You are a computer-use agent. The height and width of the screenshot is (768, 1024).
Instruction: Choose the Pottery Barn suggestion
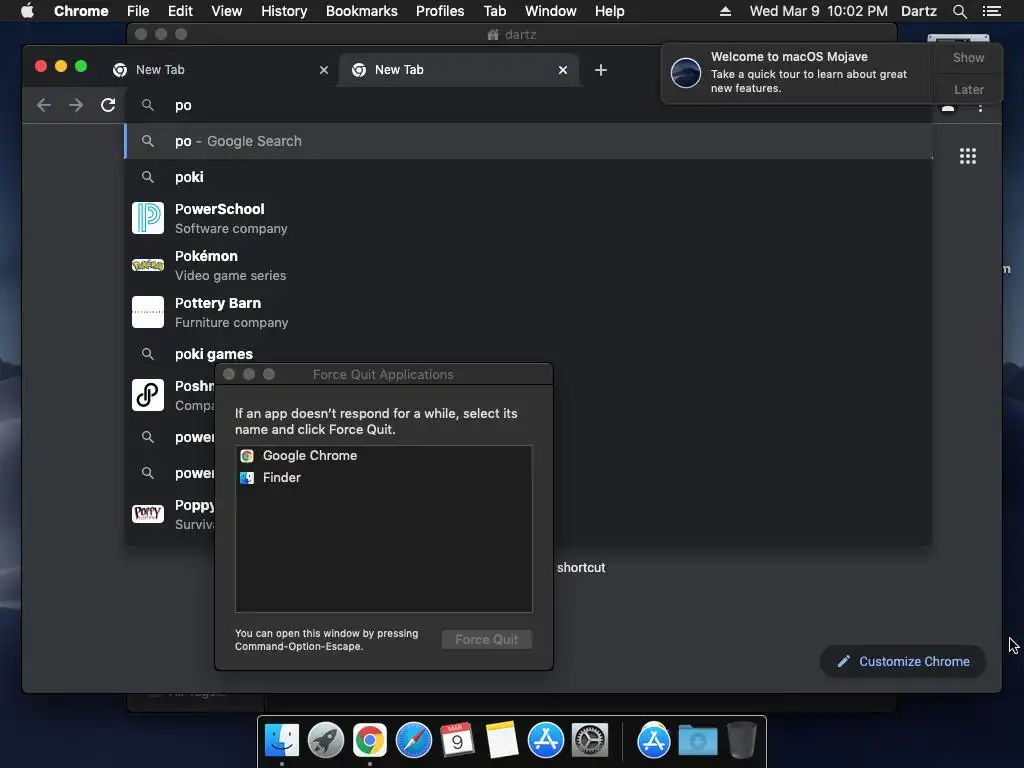tap(528, 312)
